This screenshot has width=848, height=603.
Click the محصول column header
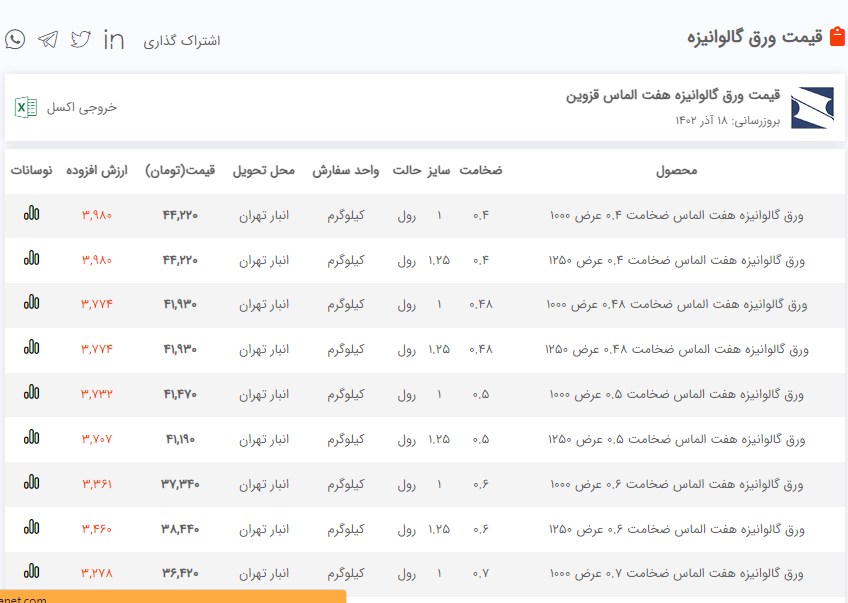click(677, 171)
